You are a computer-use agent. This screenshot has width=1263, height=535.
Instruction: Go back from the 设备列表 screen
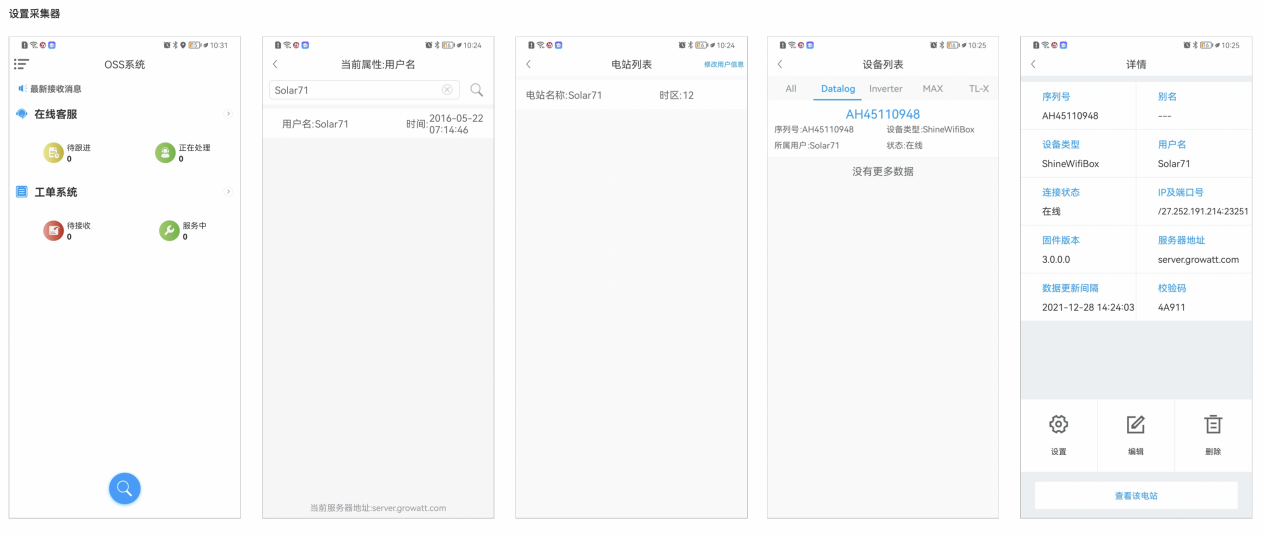[x=780, y=64]
